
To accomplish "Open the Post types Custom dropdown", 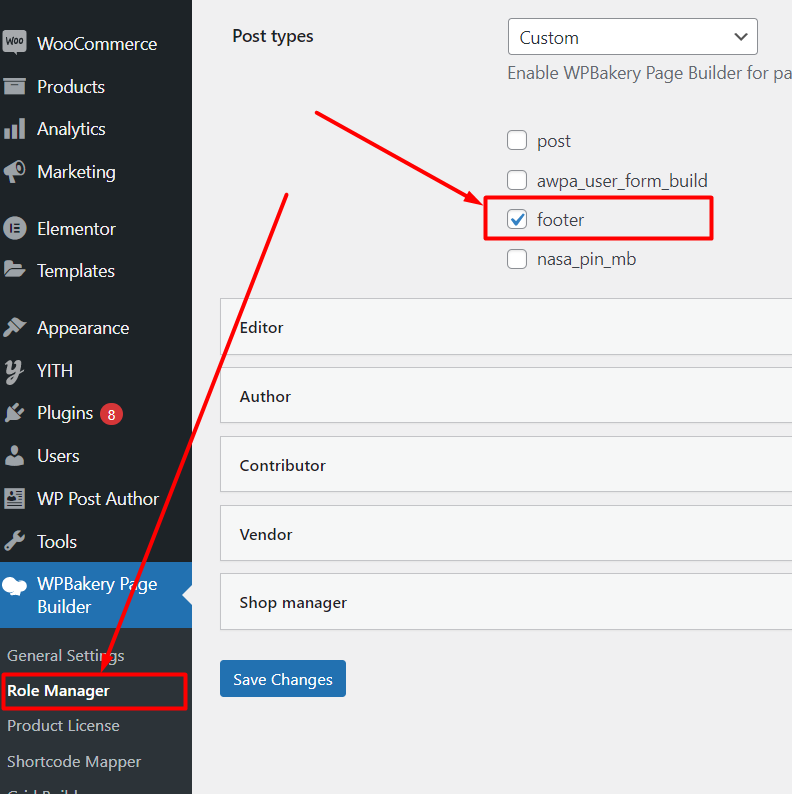I will tap(632, 36).
